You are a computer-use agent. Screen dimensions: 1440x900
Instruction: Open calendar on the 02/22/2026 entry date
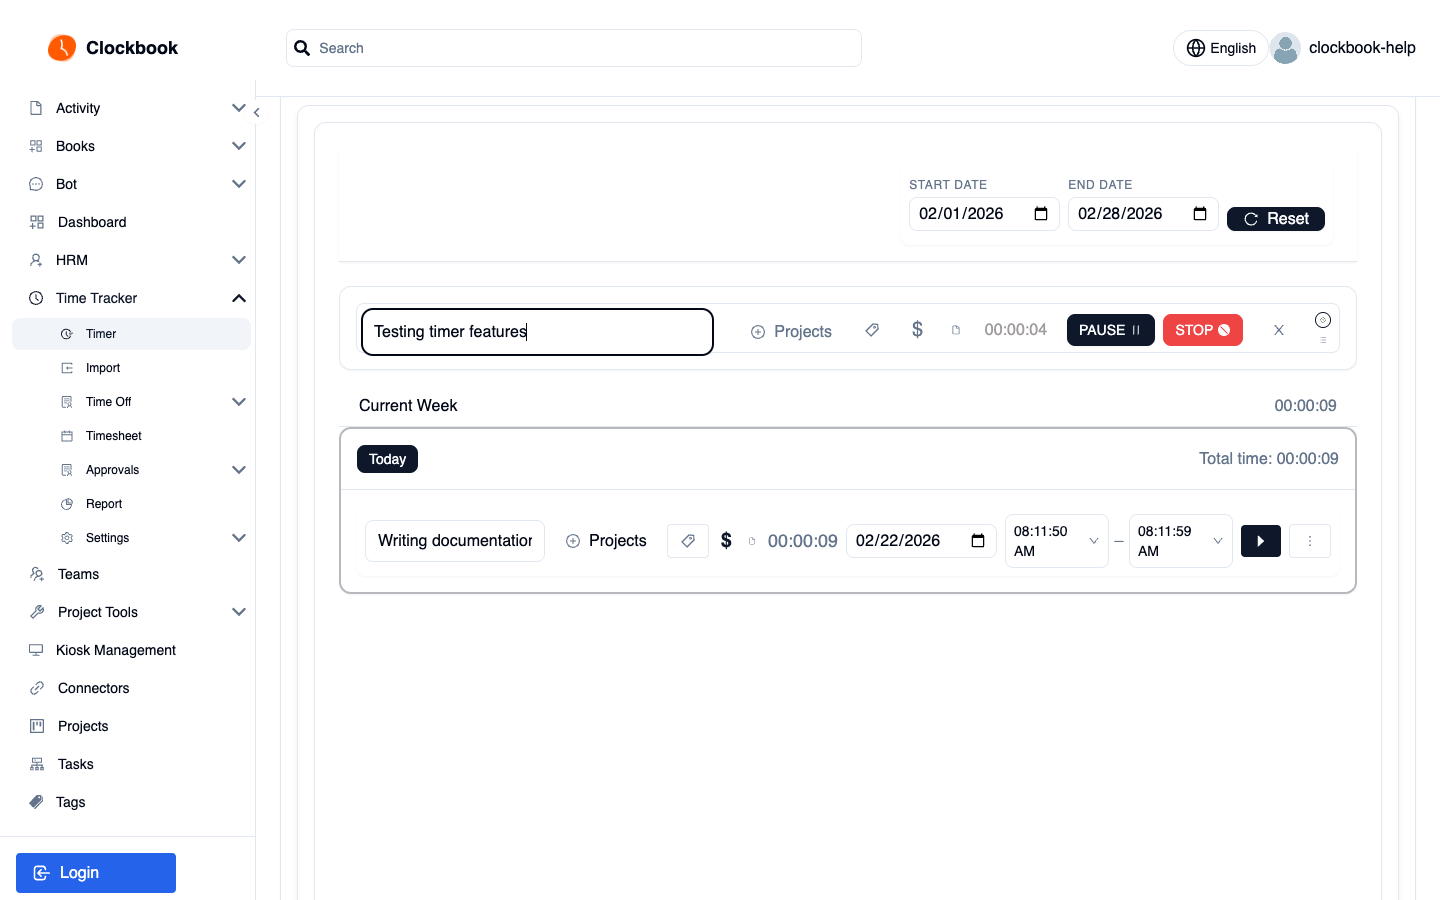pos(978,541)
